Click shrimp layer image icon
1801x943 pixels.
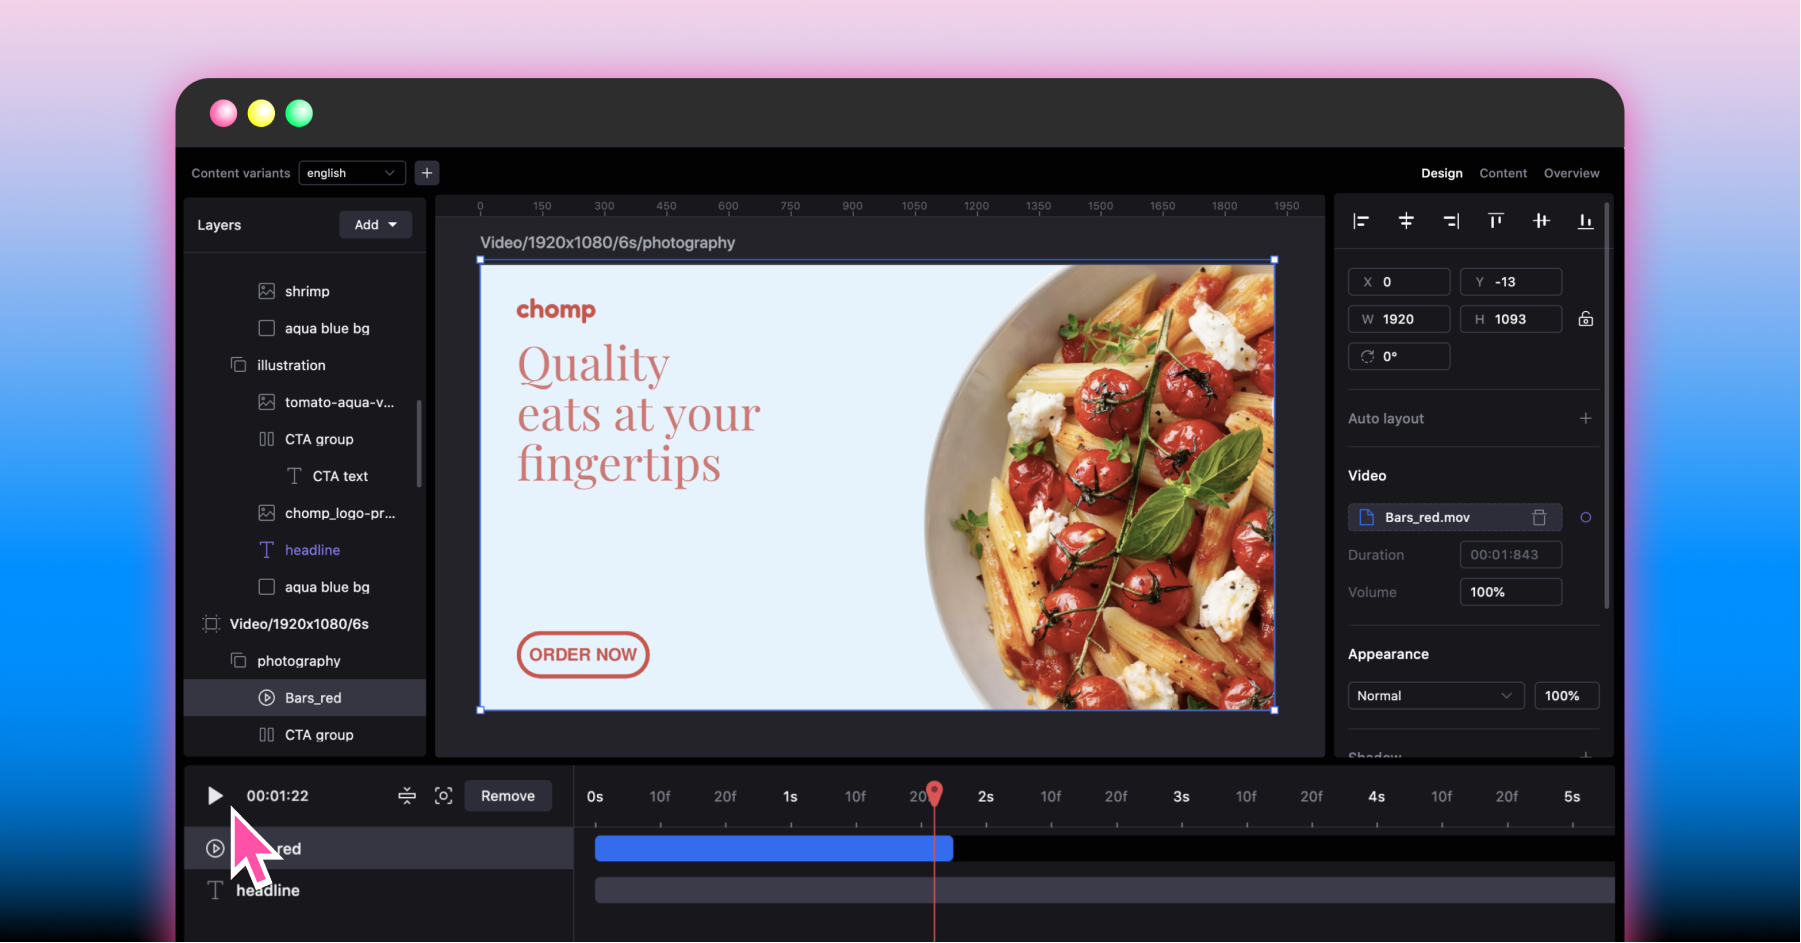pyautogui.click(x=267, y=291)
